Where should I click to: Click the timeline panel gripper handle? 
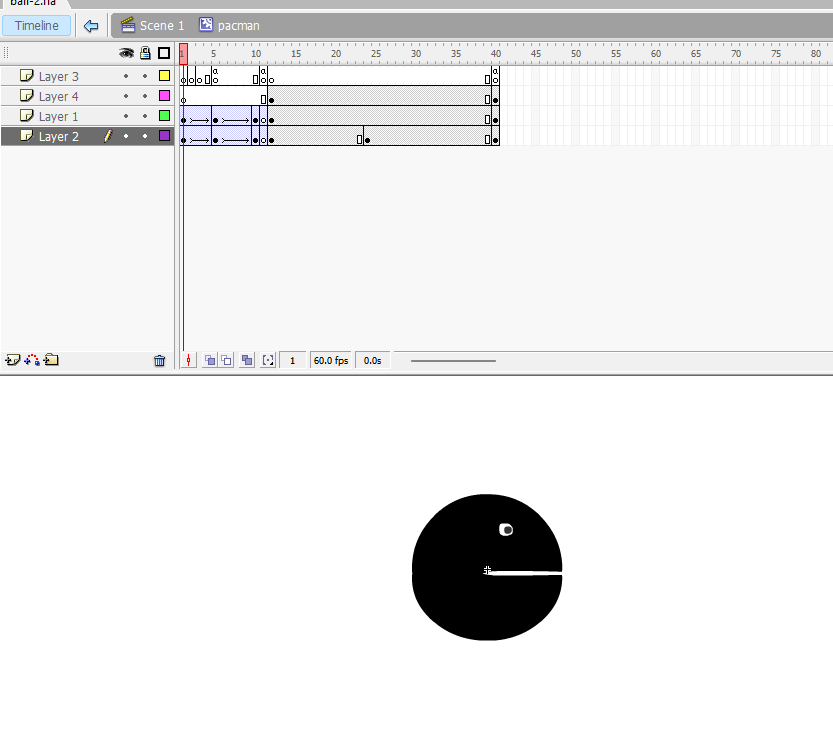6,53
